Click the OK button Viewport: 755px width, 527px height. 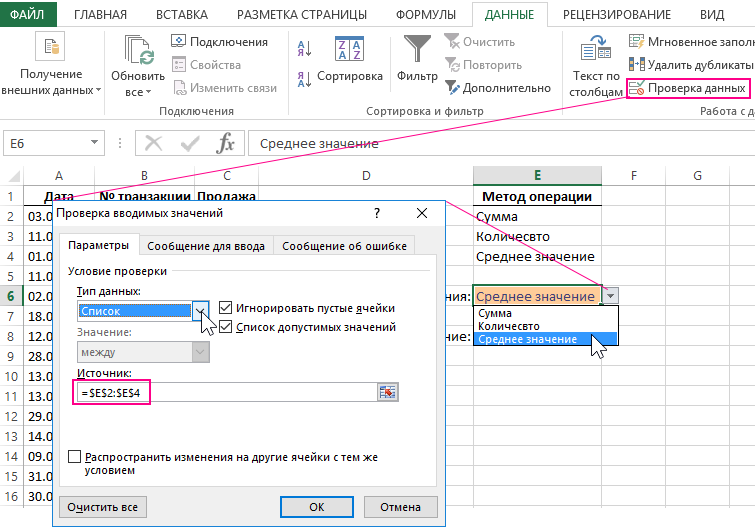[x=317, y=507]
